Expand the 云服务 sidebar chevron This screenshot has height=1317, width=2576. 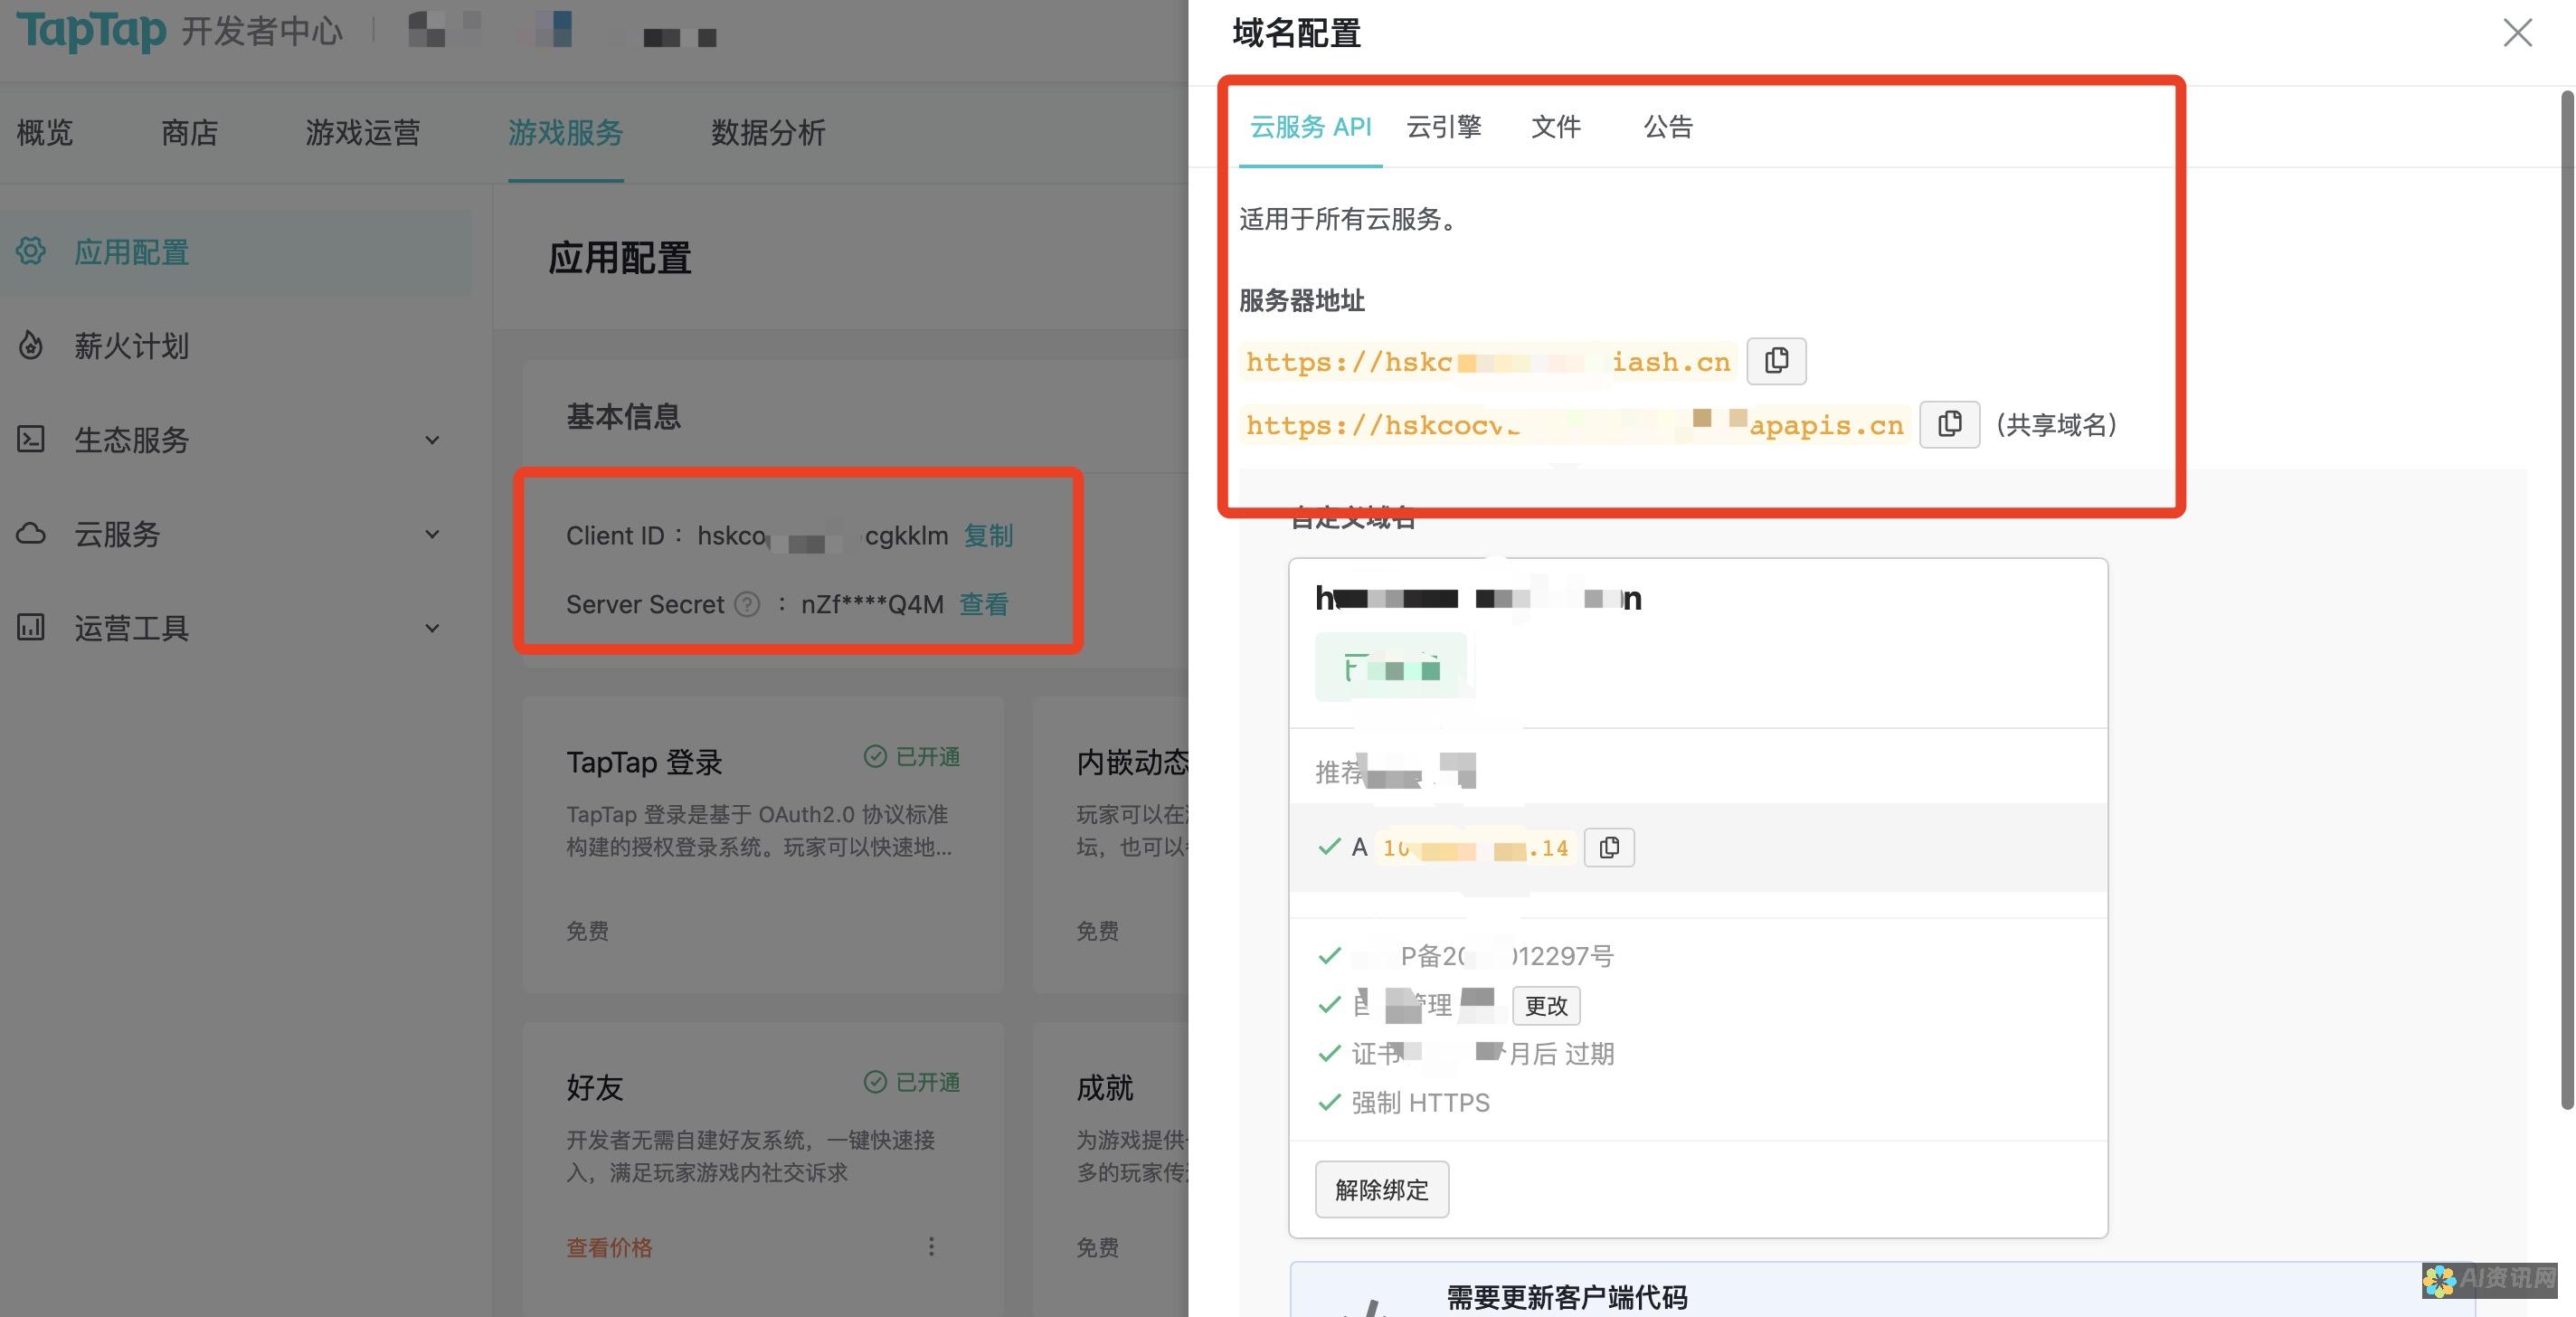pos(432,534)
